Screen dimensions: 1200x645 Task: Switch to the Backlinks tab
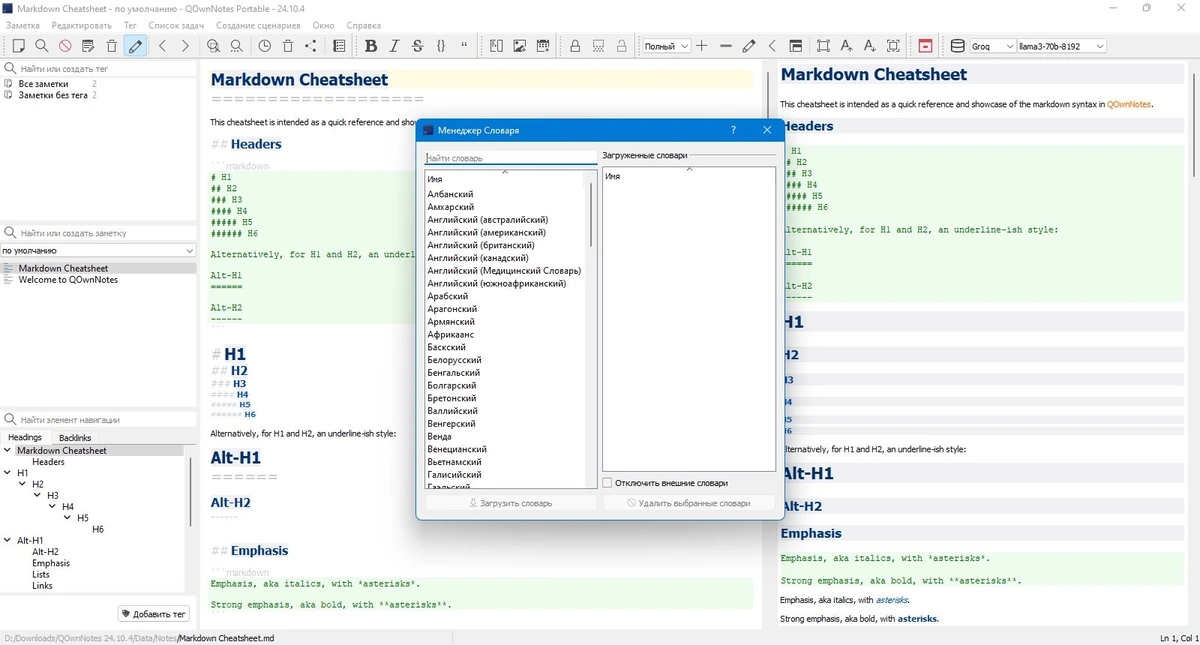75,437
